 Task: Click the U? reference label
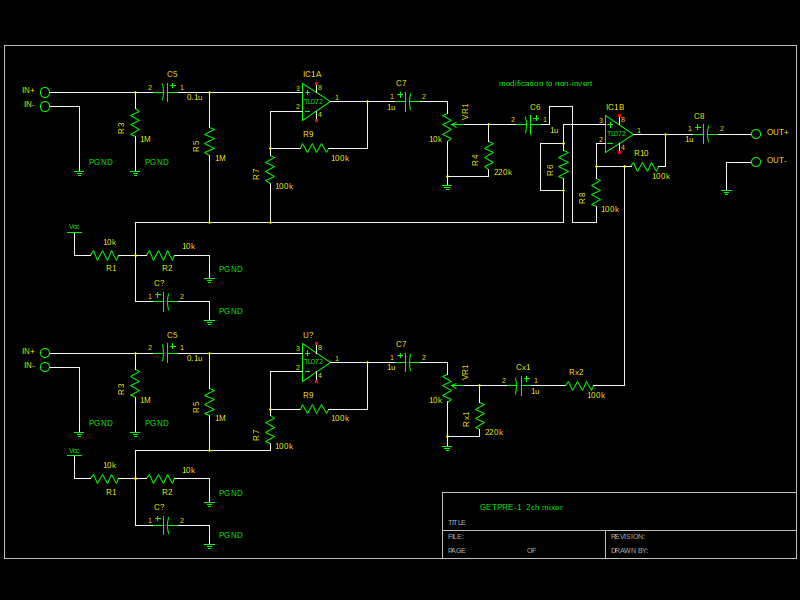click(x=308, y=335)
